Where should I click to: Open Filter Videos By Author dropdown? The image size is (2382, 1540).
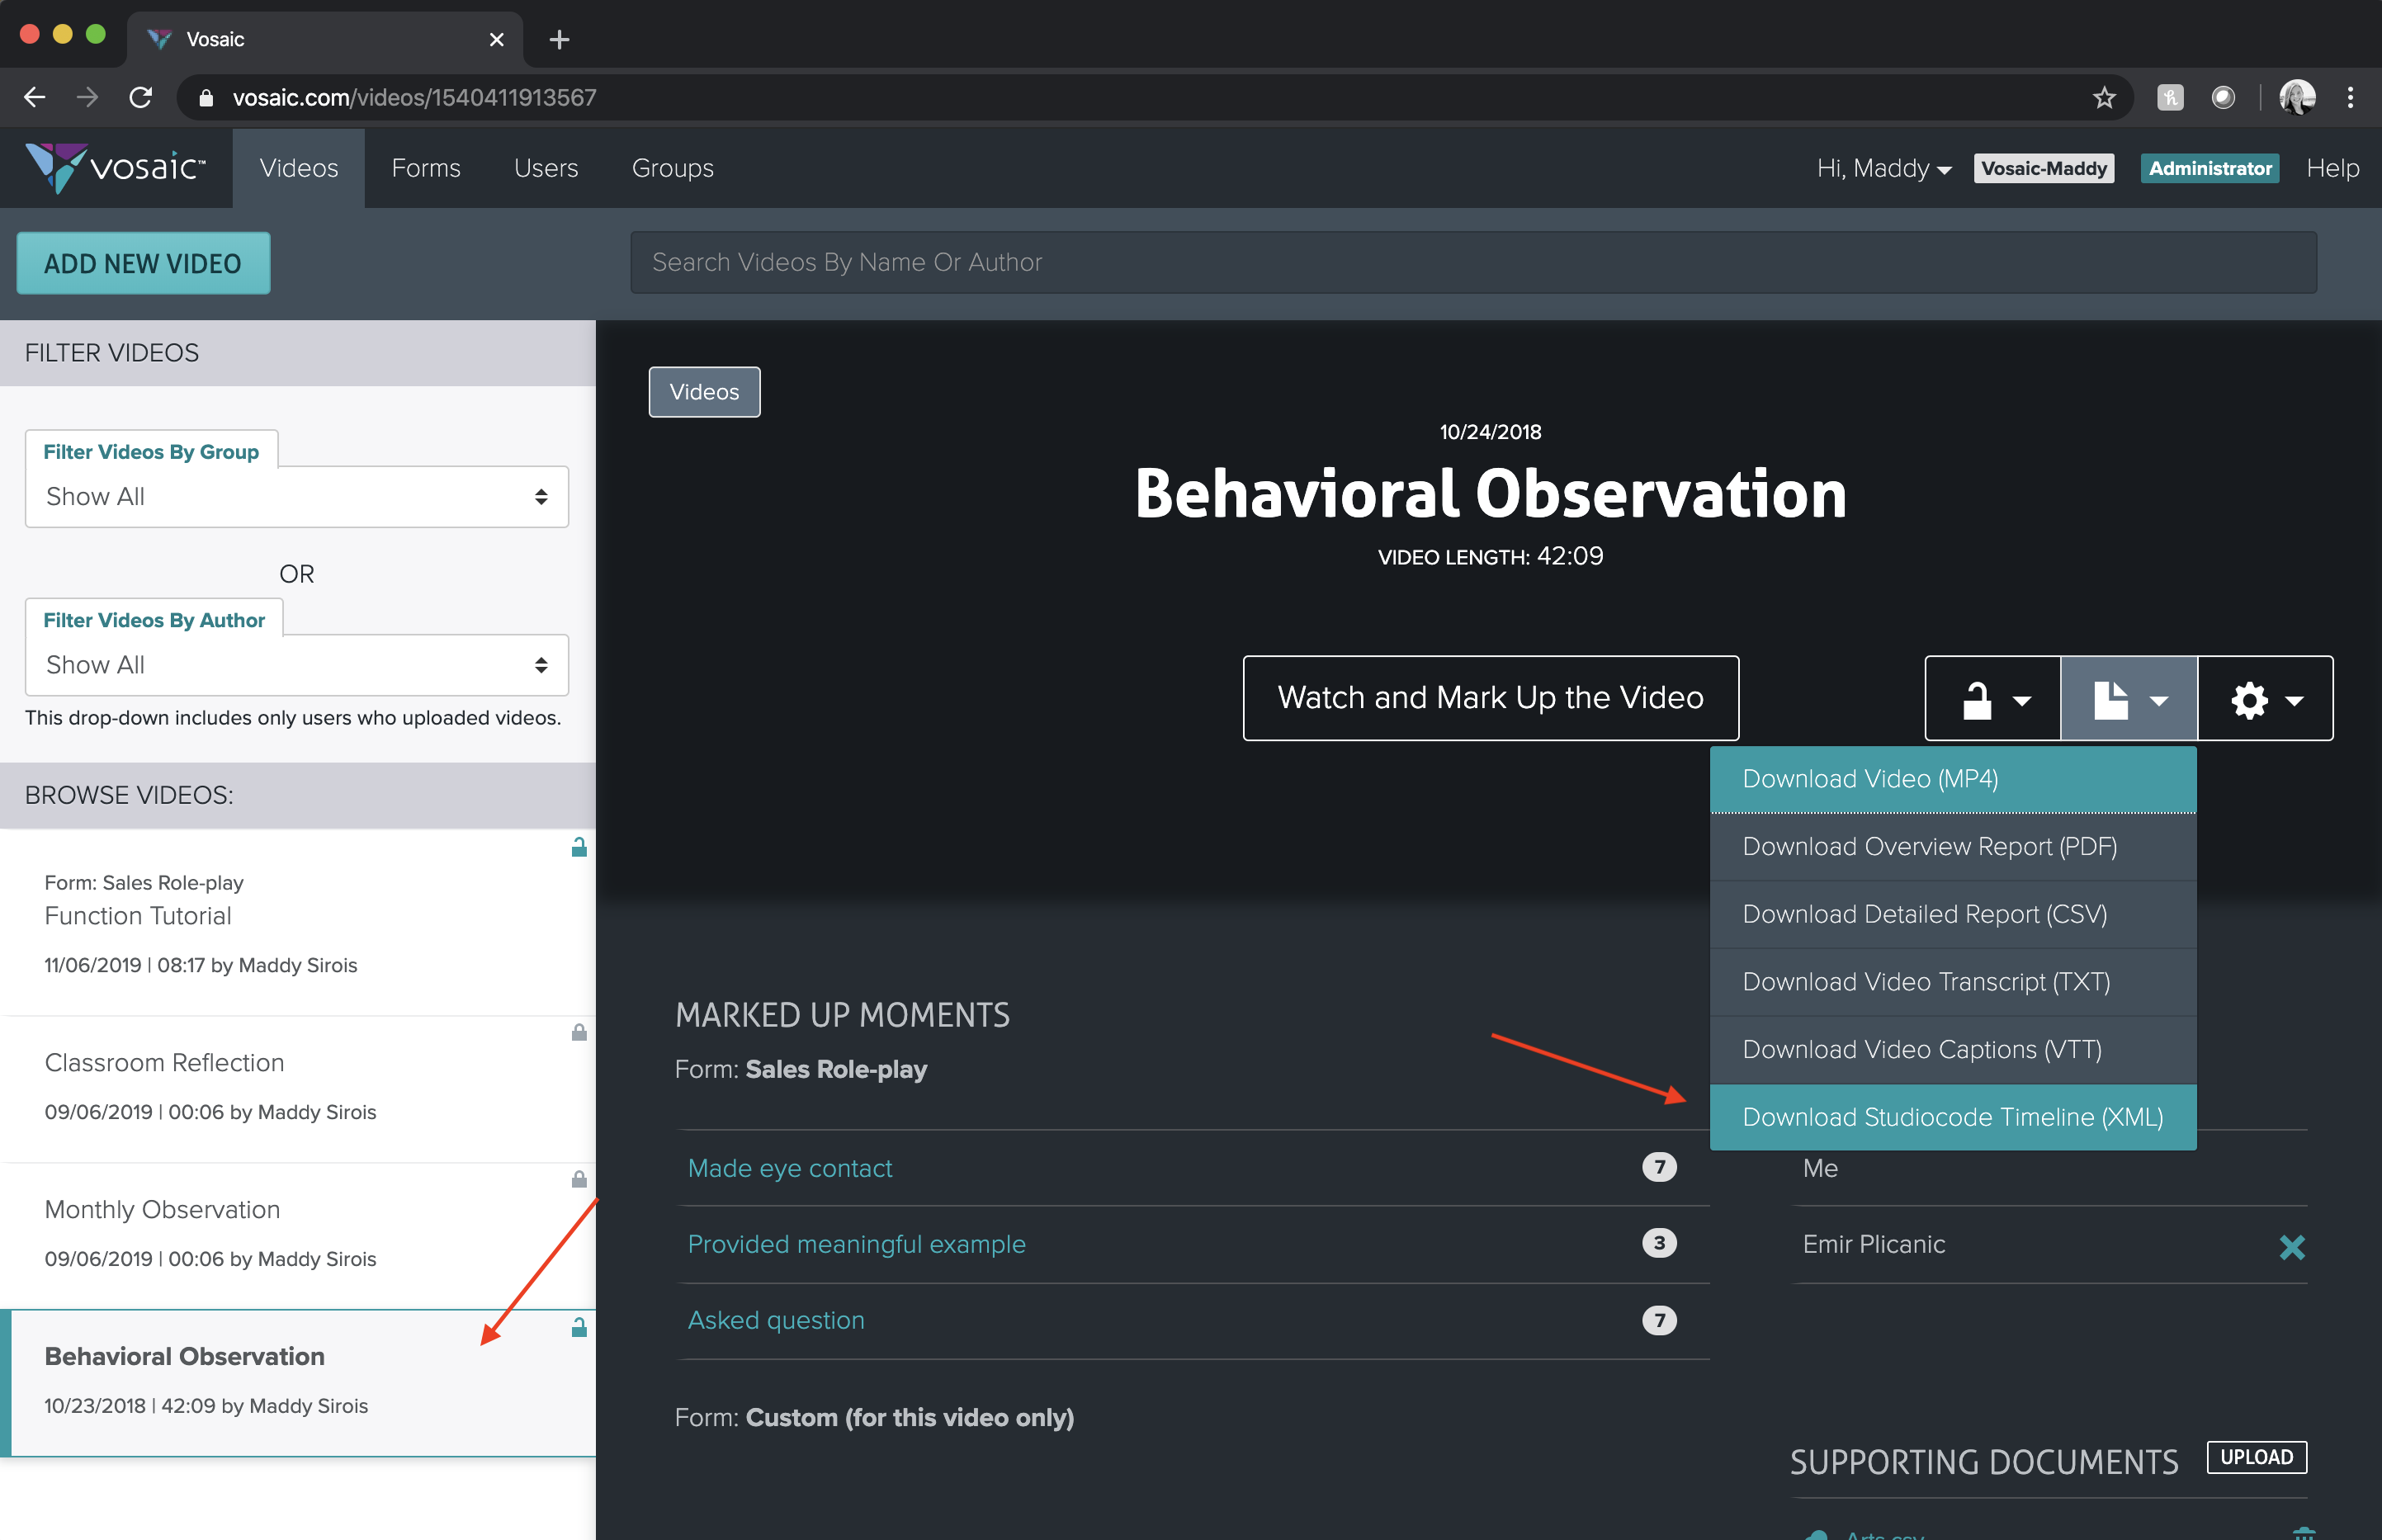296,665
